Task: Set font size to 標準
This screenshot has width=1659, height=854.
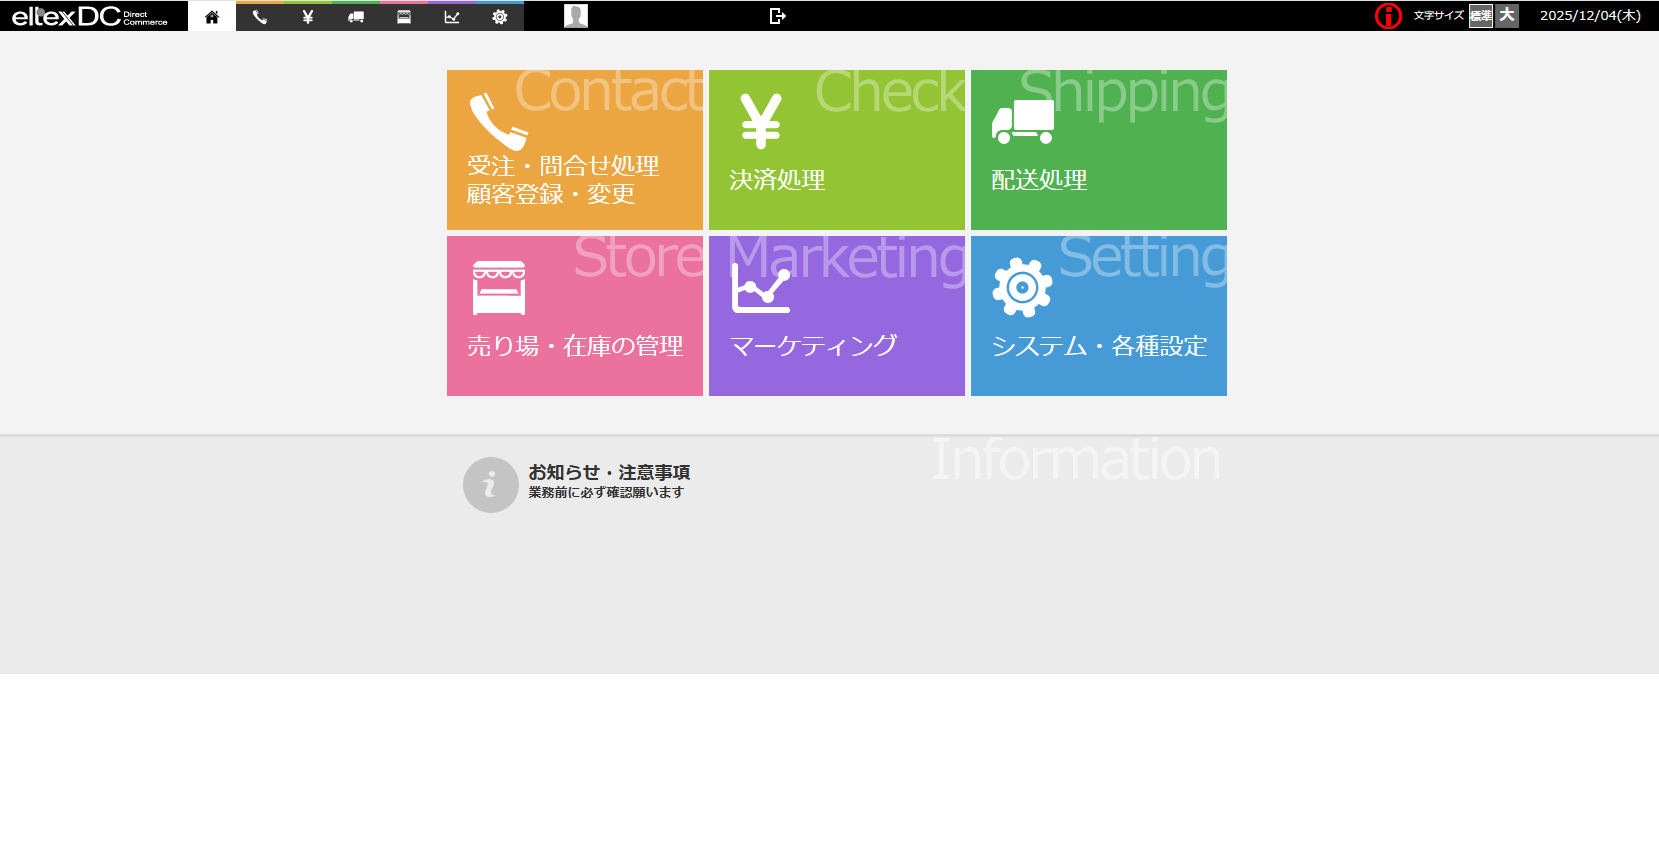Action: pyautogui.click(x=1481, y=16)
